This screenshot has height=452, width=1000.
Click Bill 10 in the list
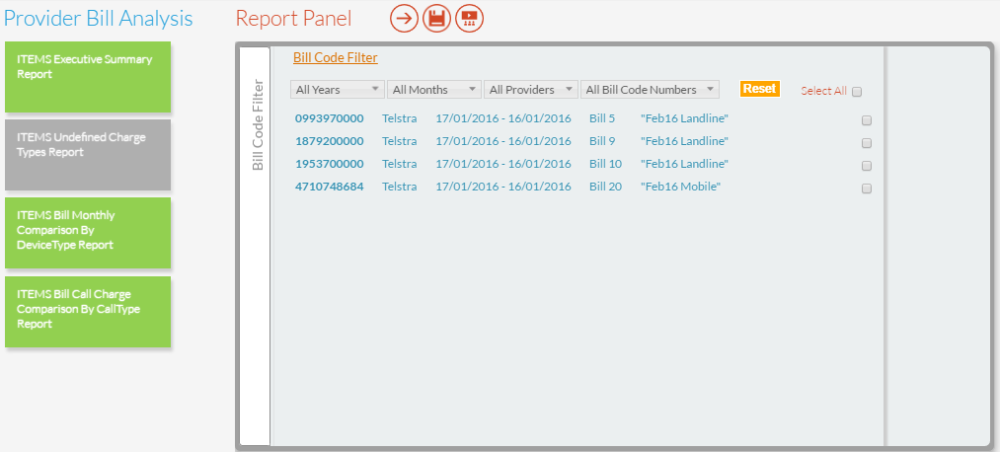click(x=605, y=164)
